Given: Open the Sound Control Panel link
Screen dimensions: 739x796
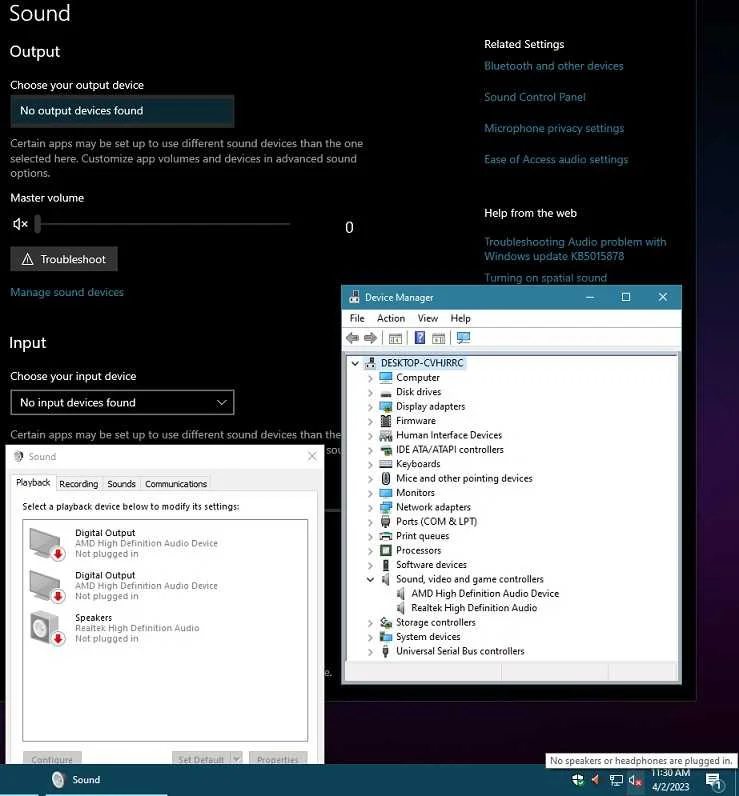Looking at the screenshot, I should pos(534,97).
